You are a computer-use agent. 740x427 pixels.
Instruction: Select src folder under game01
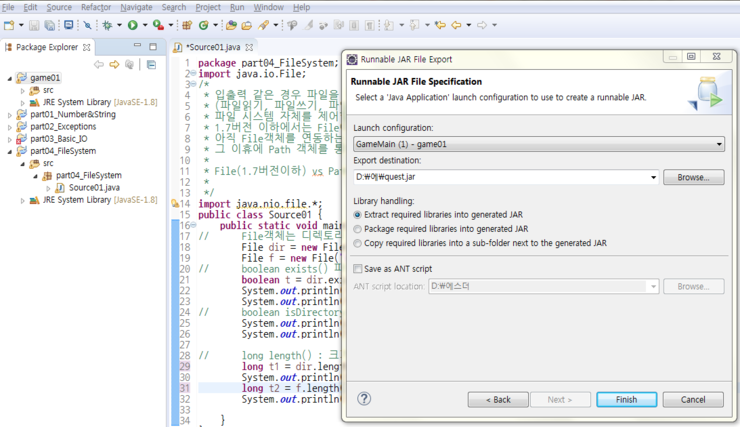point(48,90)
